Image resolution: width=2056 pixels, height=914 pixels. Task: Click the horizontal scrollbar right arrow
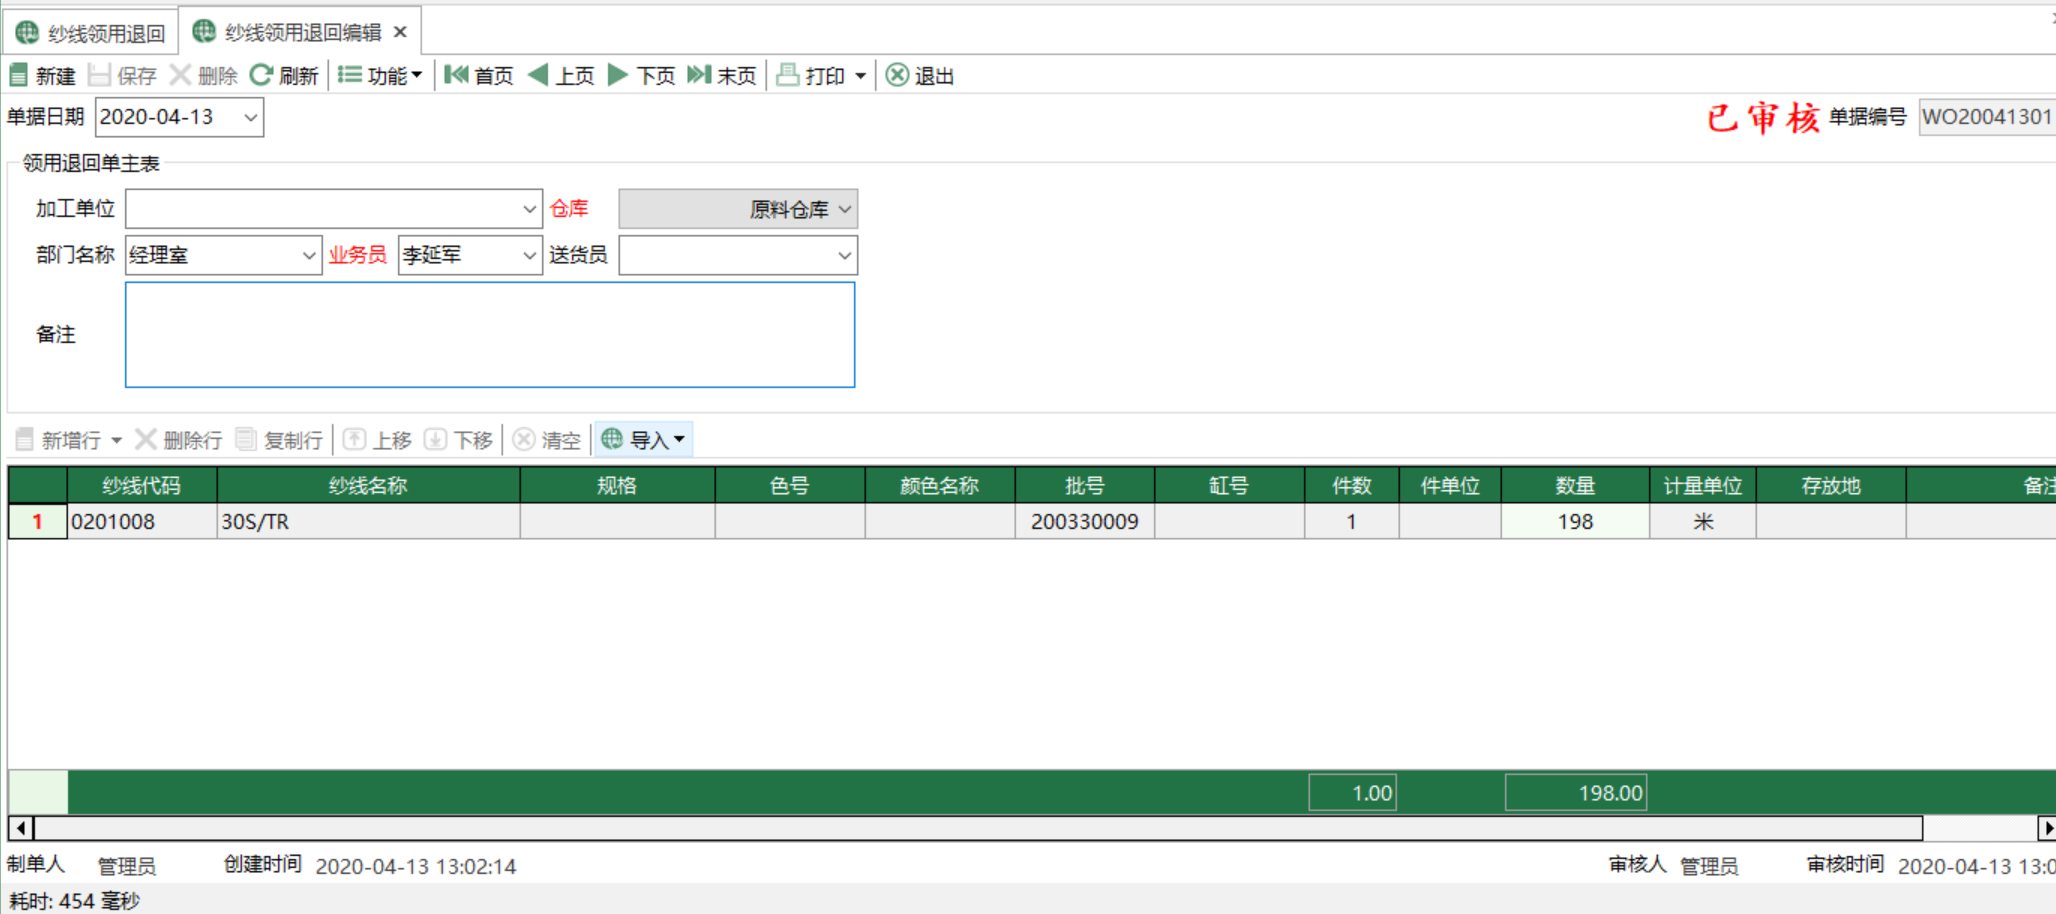pyautogui.click(x=2046, y=828)
